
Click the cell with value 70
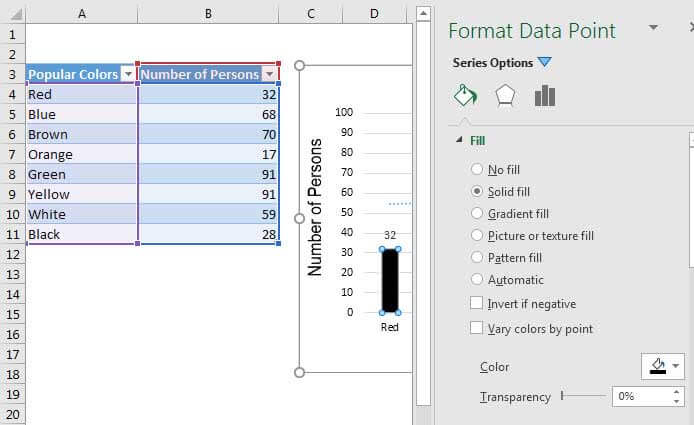click(x=208, y=134)
